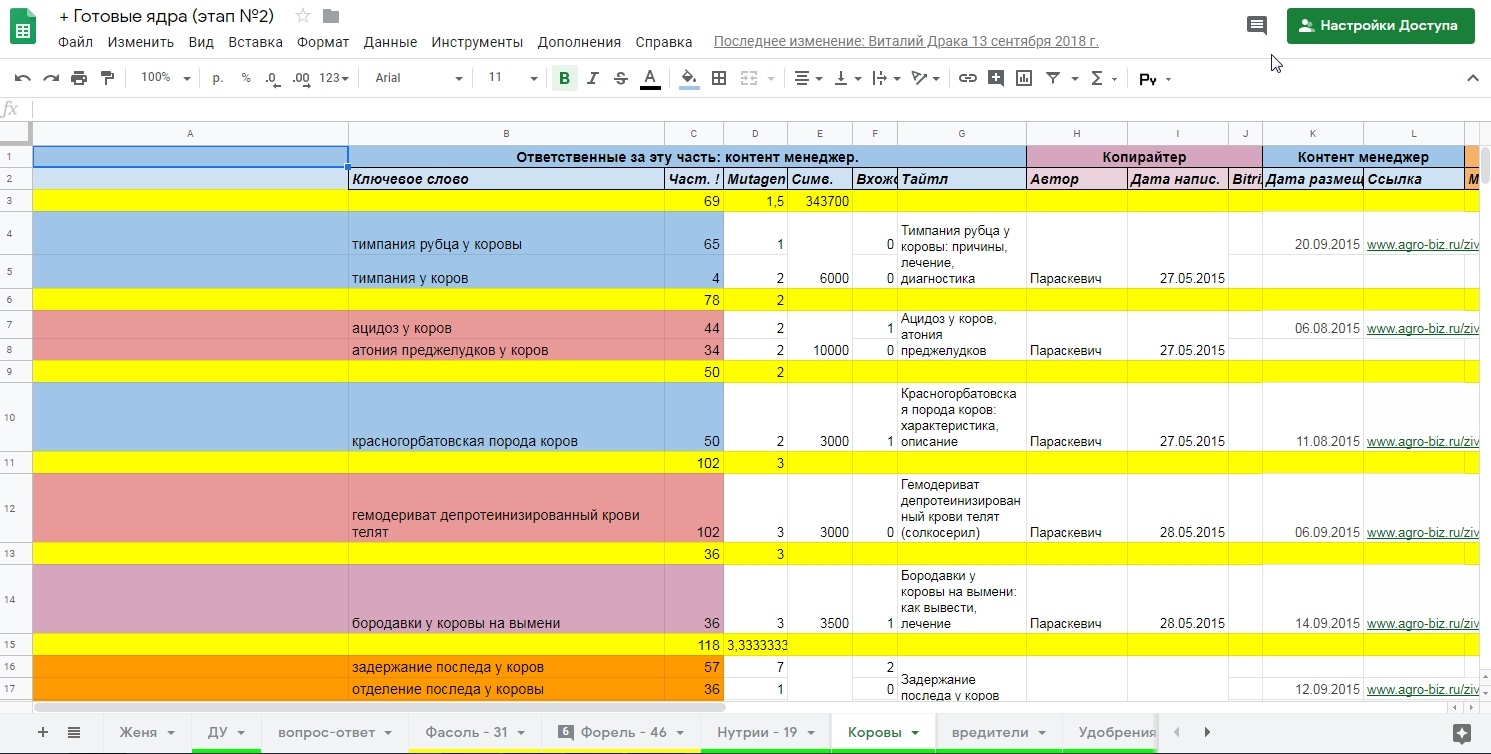This screenshot has height=754, width=1491.
Task: Open the font size 11 dropdown
Action: click(512, 78)
